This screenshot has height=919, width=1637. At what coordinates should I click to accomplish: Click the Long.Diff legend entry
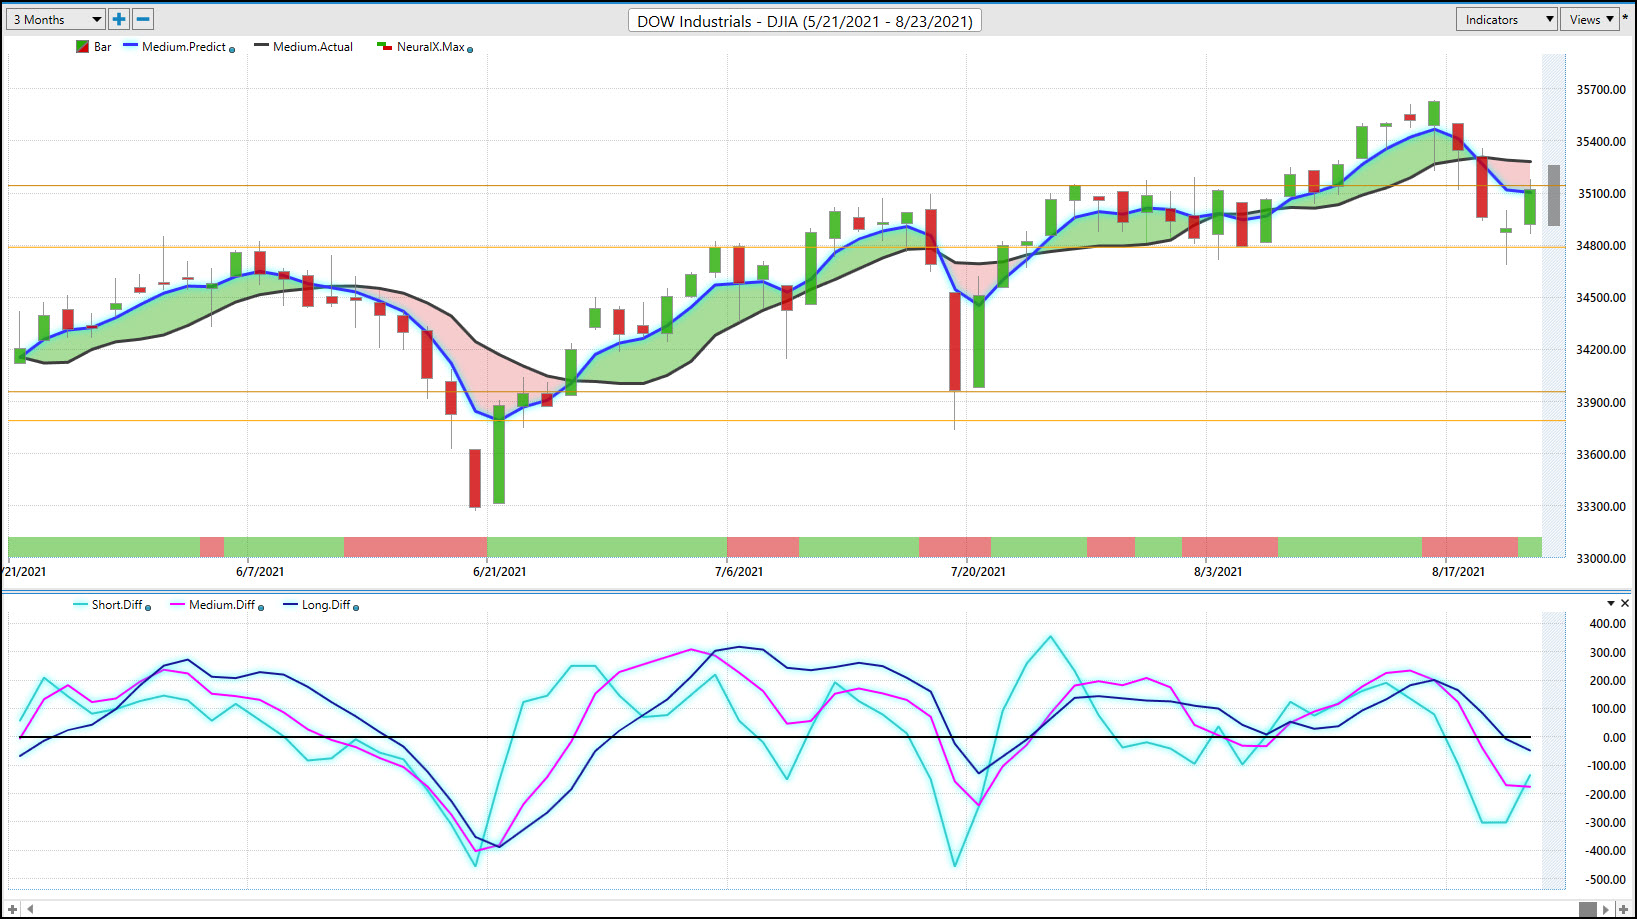[x=317, y=605]
